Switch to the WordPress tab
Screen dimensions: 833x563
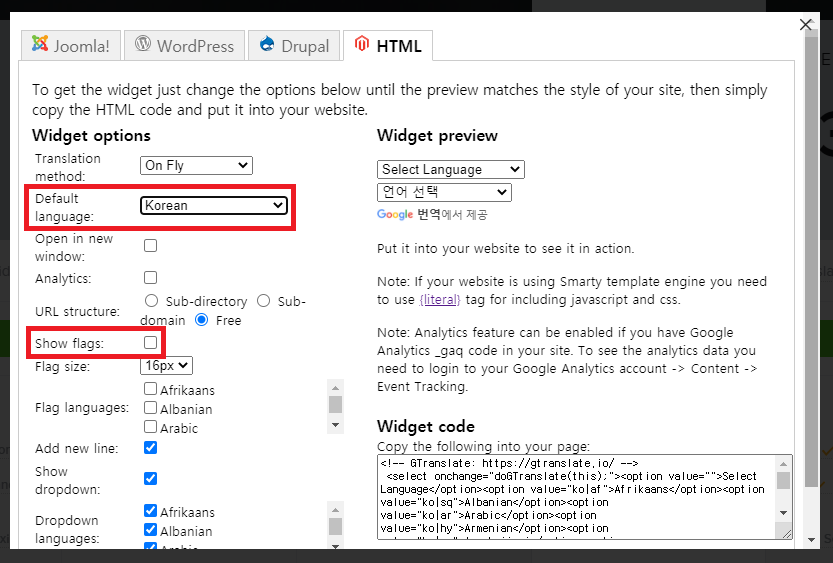pos(184,46)
